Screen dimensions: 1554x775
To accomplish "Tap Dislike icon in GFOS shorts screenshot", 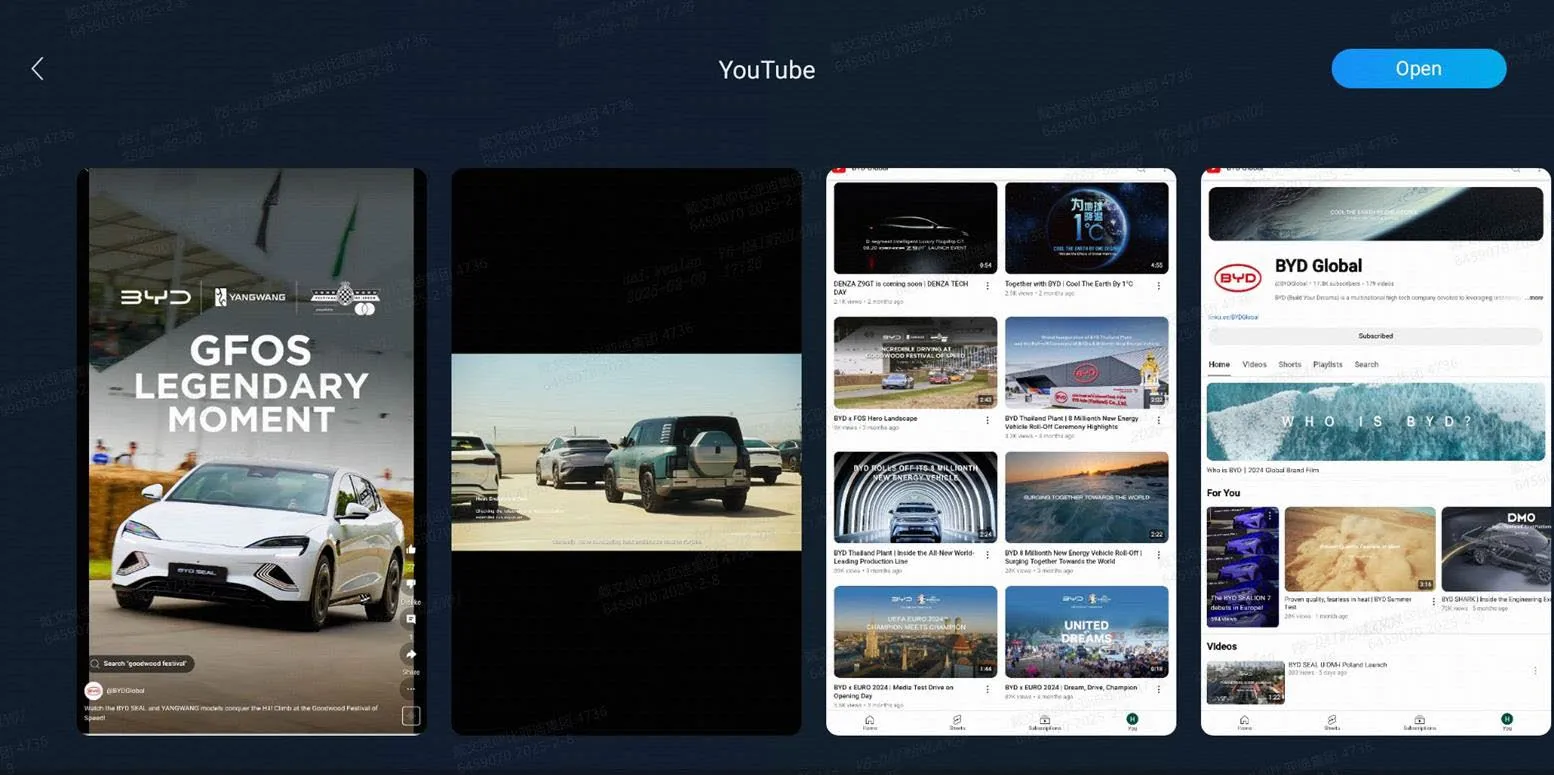I will click(x=411, y=584).
